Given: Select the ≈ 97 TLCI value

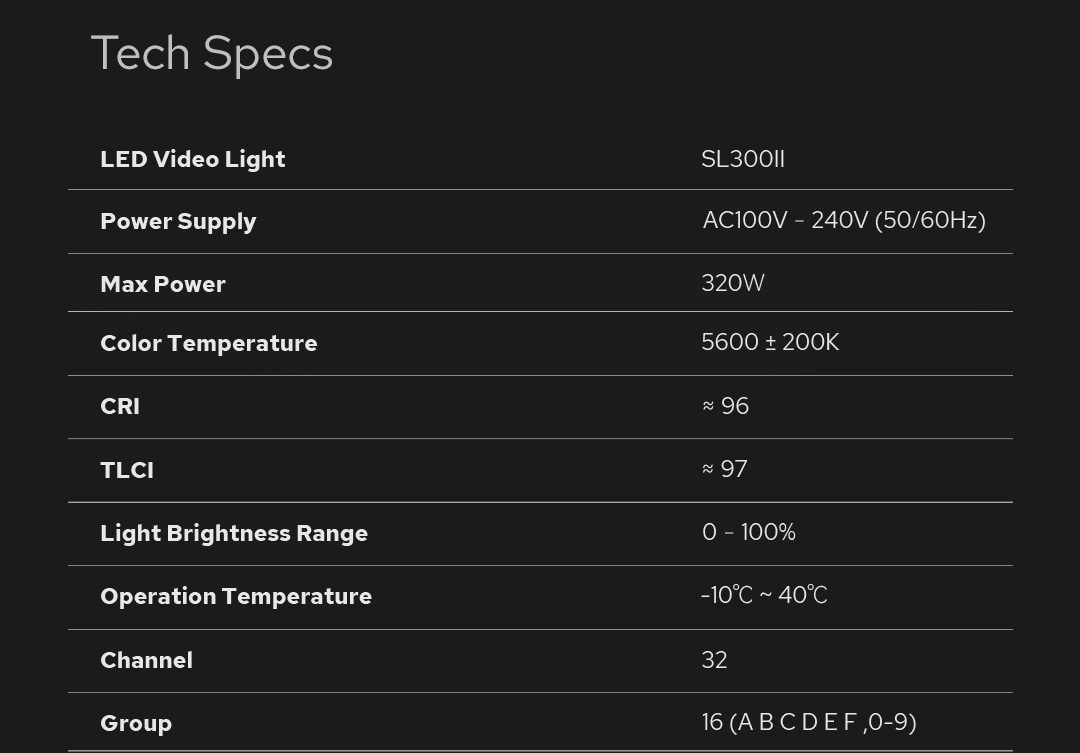Looking at the screenshot, I should (x=725, y=469).
